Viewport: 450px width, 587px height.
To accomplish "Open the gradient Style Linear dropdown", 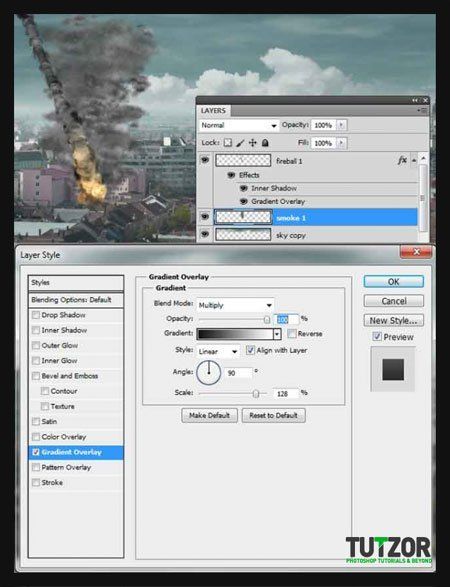I will click(x=218, y=351).
